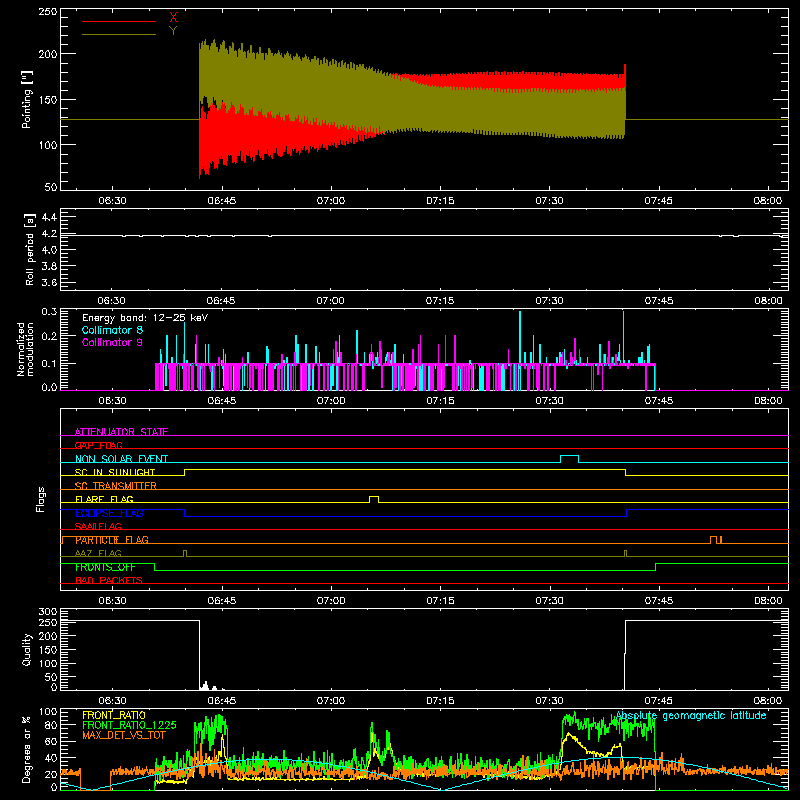Click the orange MAX_DET_VS_TOT legend text

coord(124,735)
